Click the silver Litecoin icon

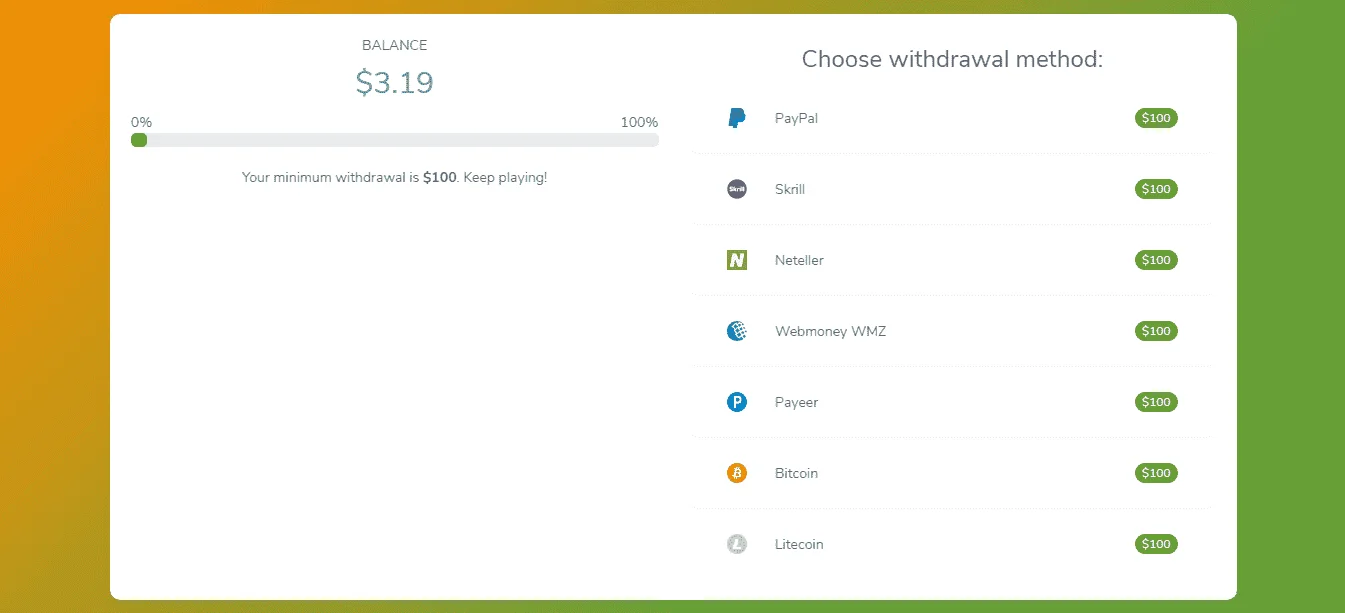pos(737,544)
